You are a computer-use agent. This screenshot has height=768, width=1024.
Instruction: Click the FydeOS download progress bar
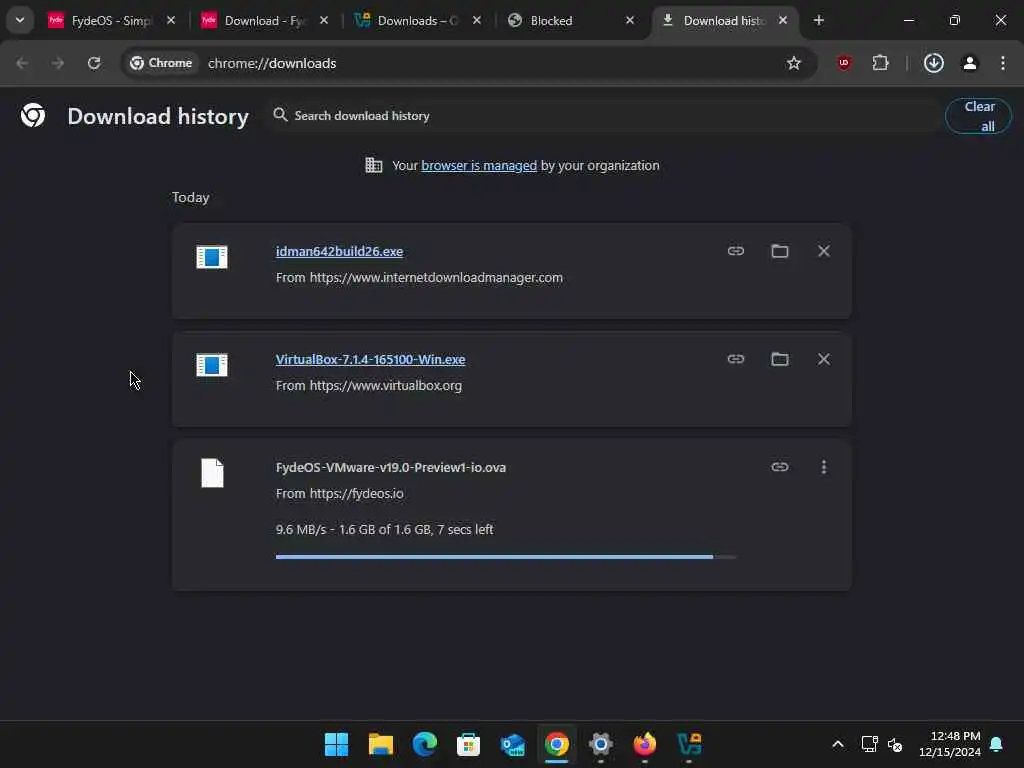[505, 557]
